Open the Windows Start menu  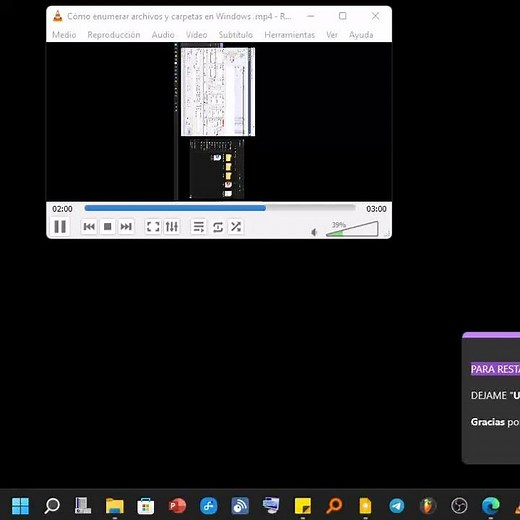(20, 506)
